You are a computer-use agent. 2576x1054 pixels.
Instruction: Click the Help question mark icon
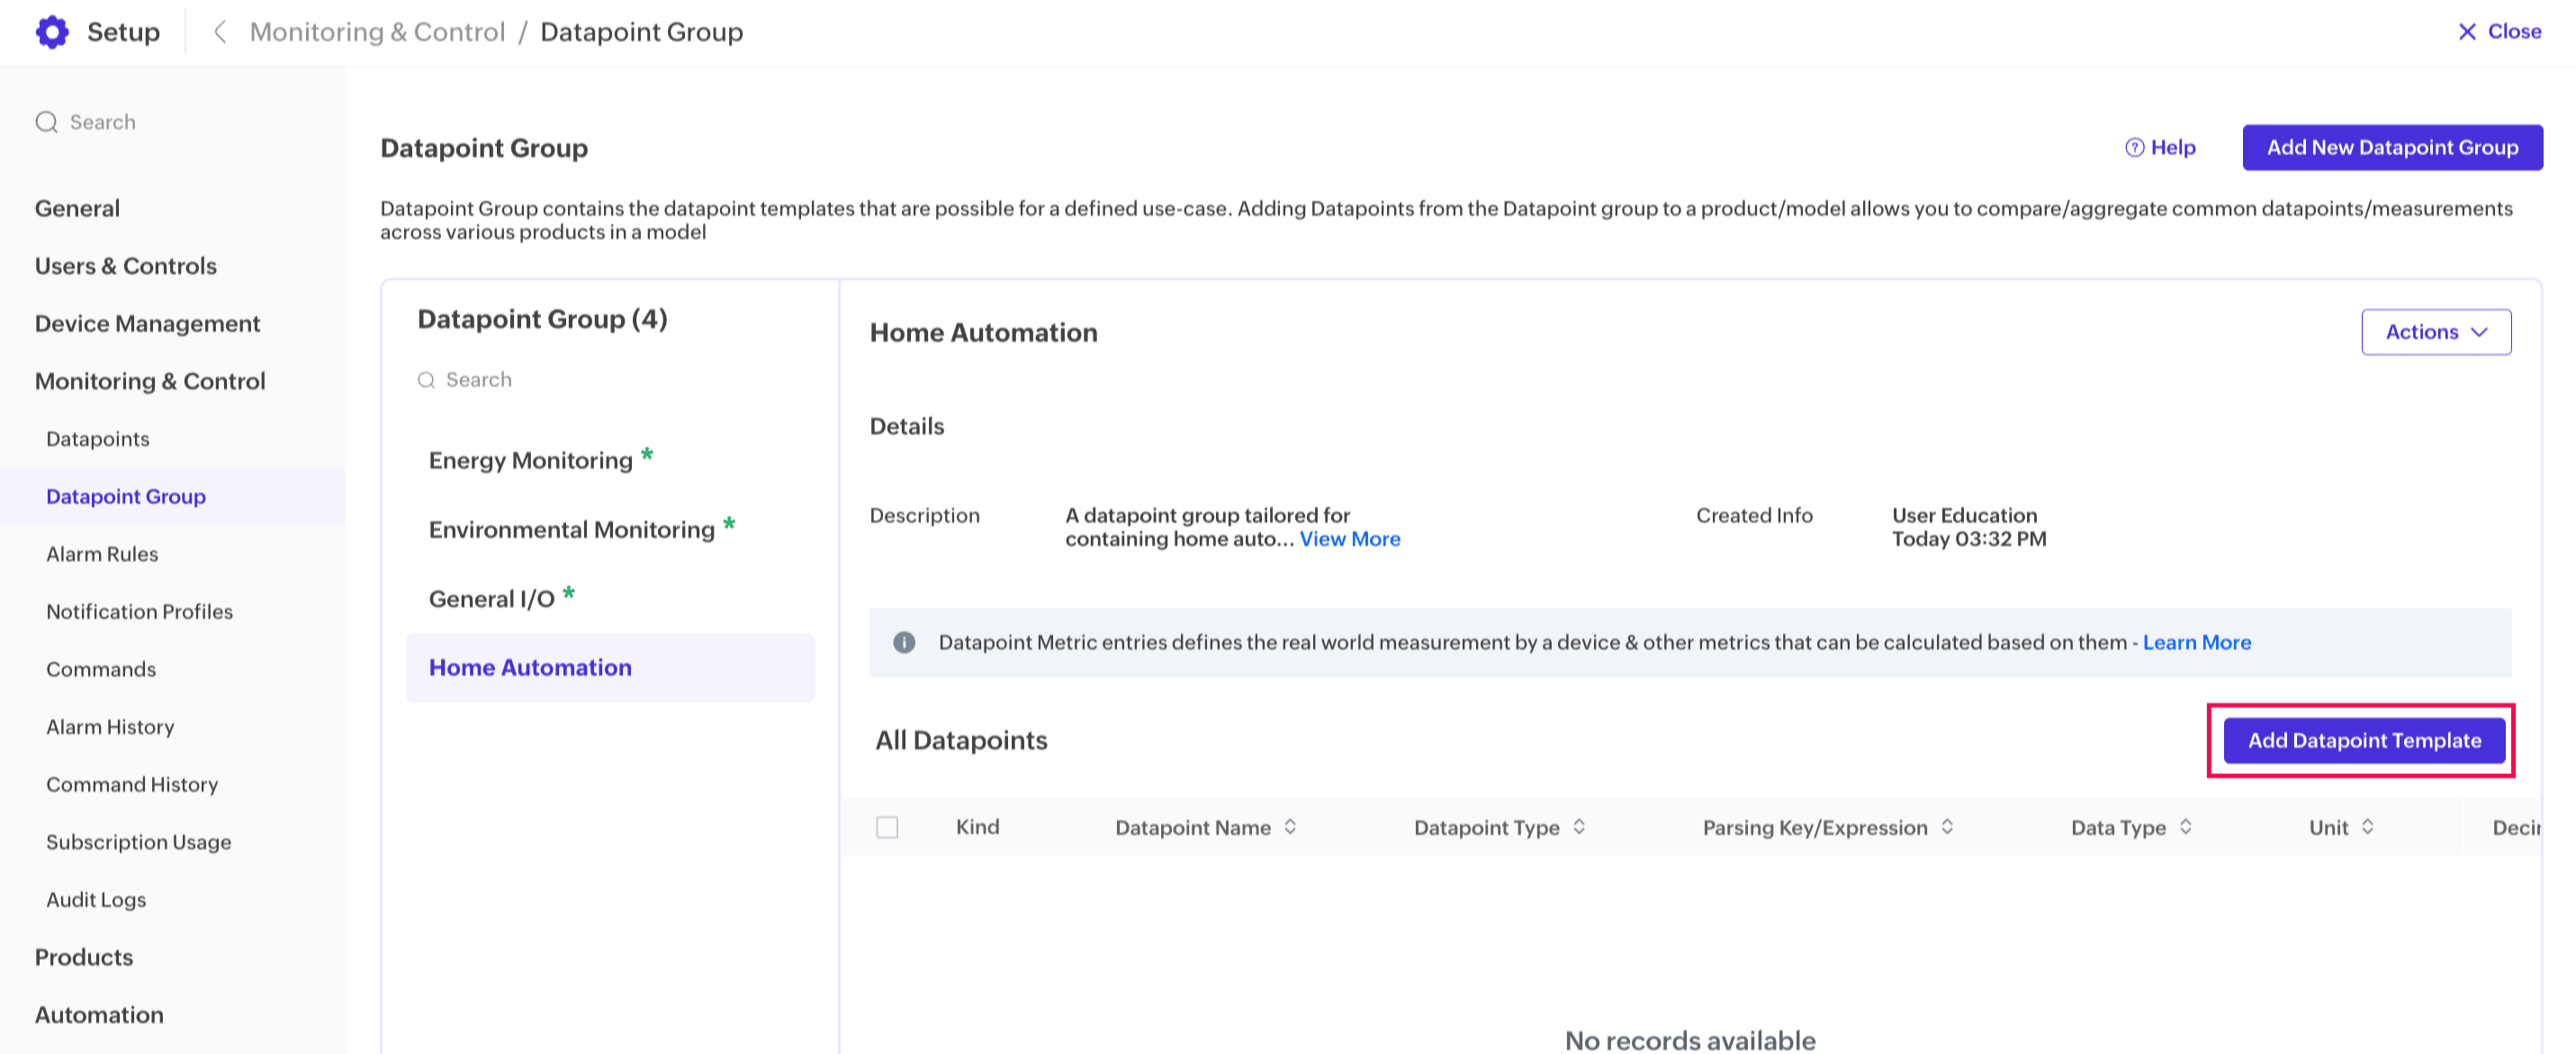[x=2134, y=147]
